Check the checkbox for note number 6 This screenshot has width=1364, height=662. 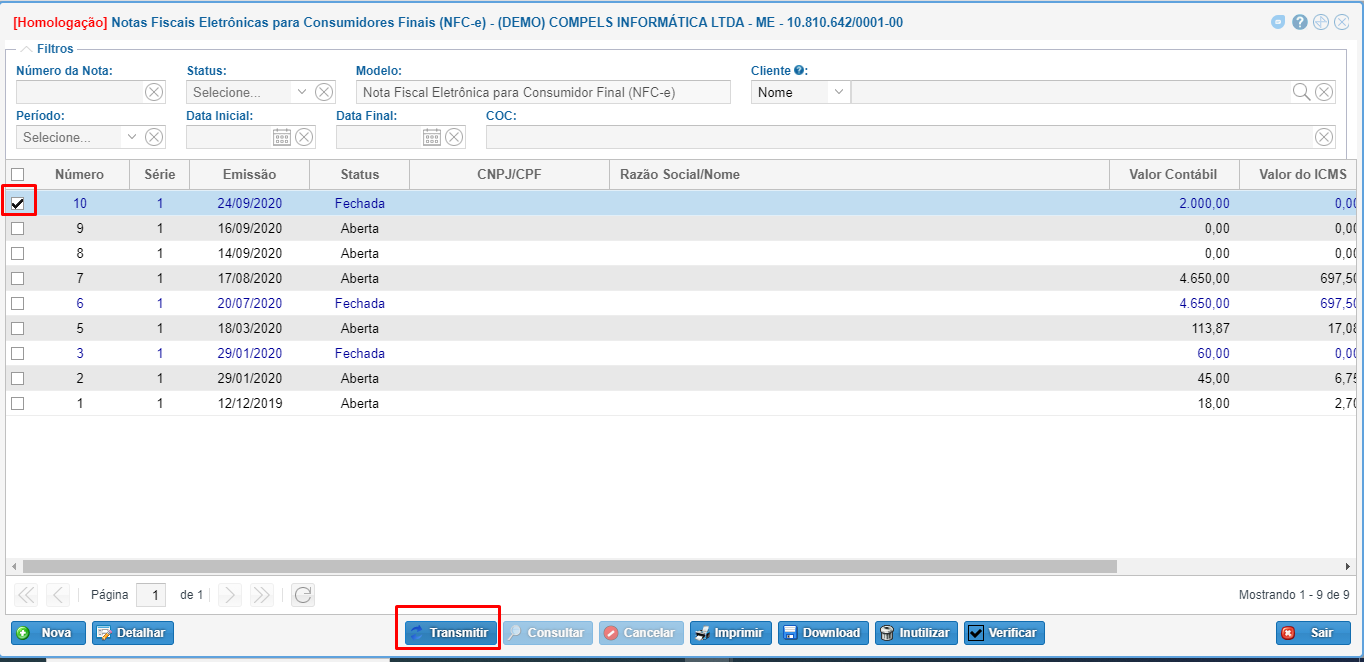click(18, 303)
